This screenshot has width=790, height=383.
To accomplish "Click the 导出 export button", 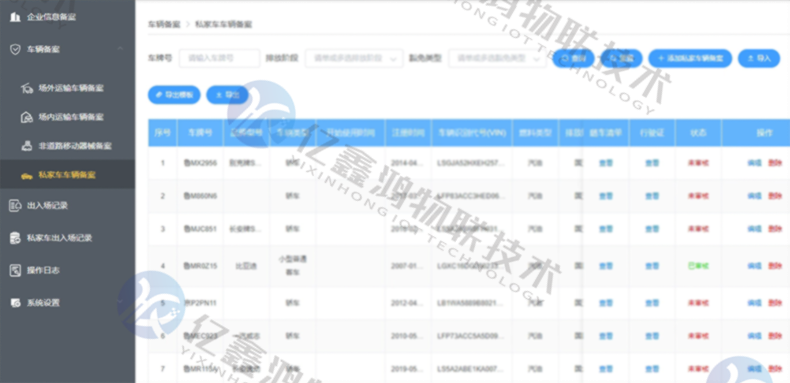I will tap(227, 95).
